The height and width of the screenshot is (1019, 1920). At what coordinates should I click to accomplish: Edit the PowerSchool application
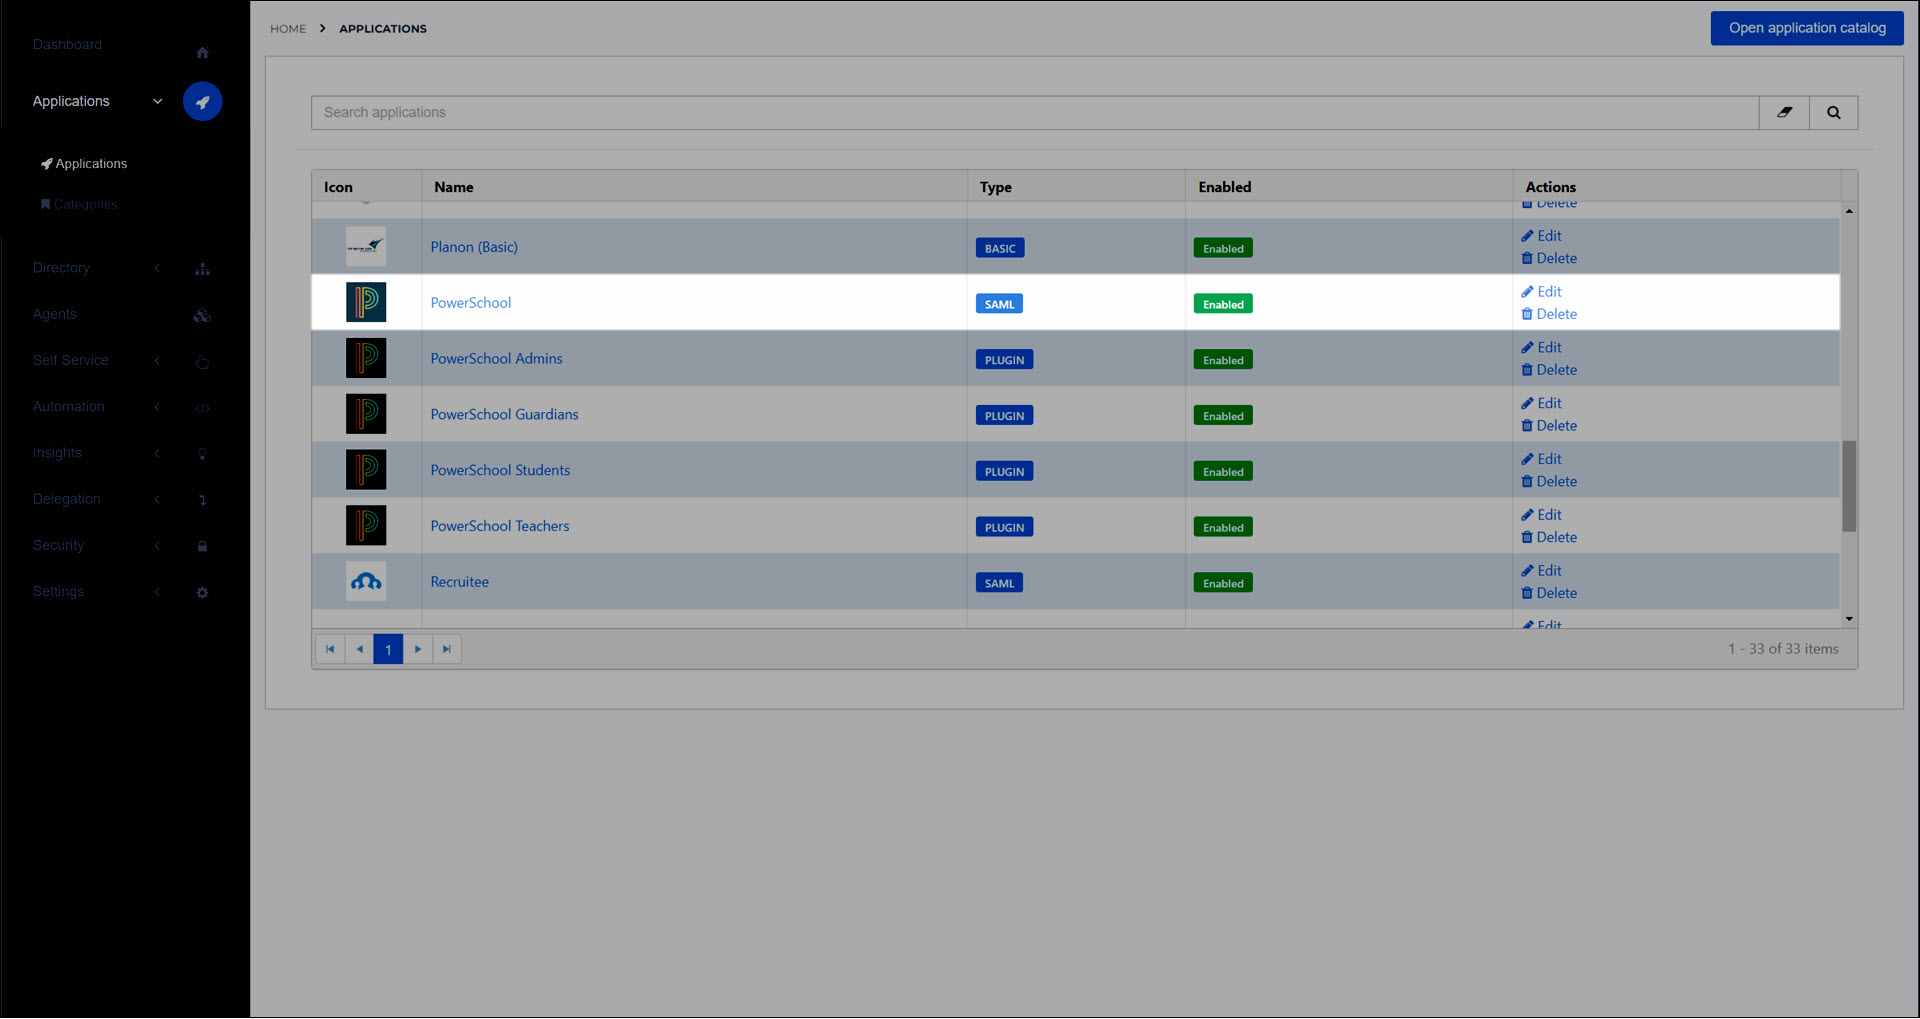pyautogui.click(x=1541, y=292)
